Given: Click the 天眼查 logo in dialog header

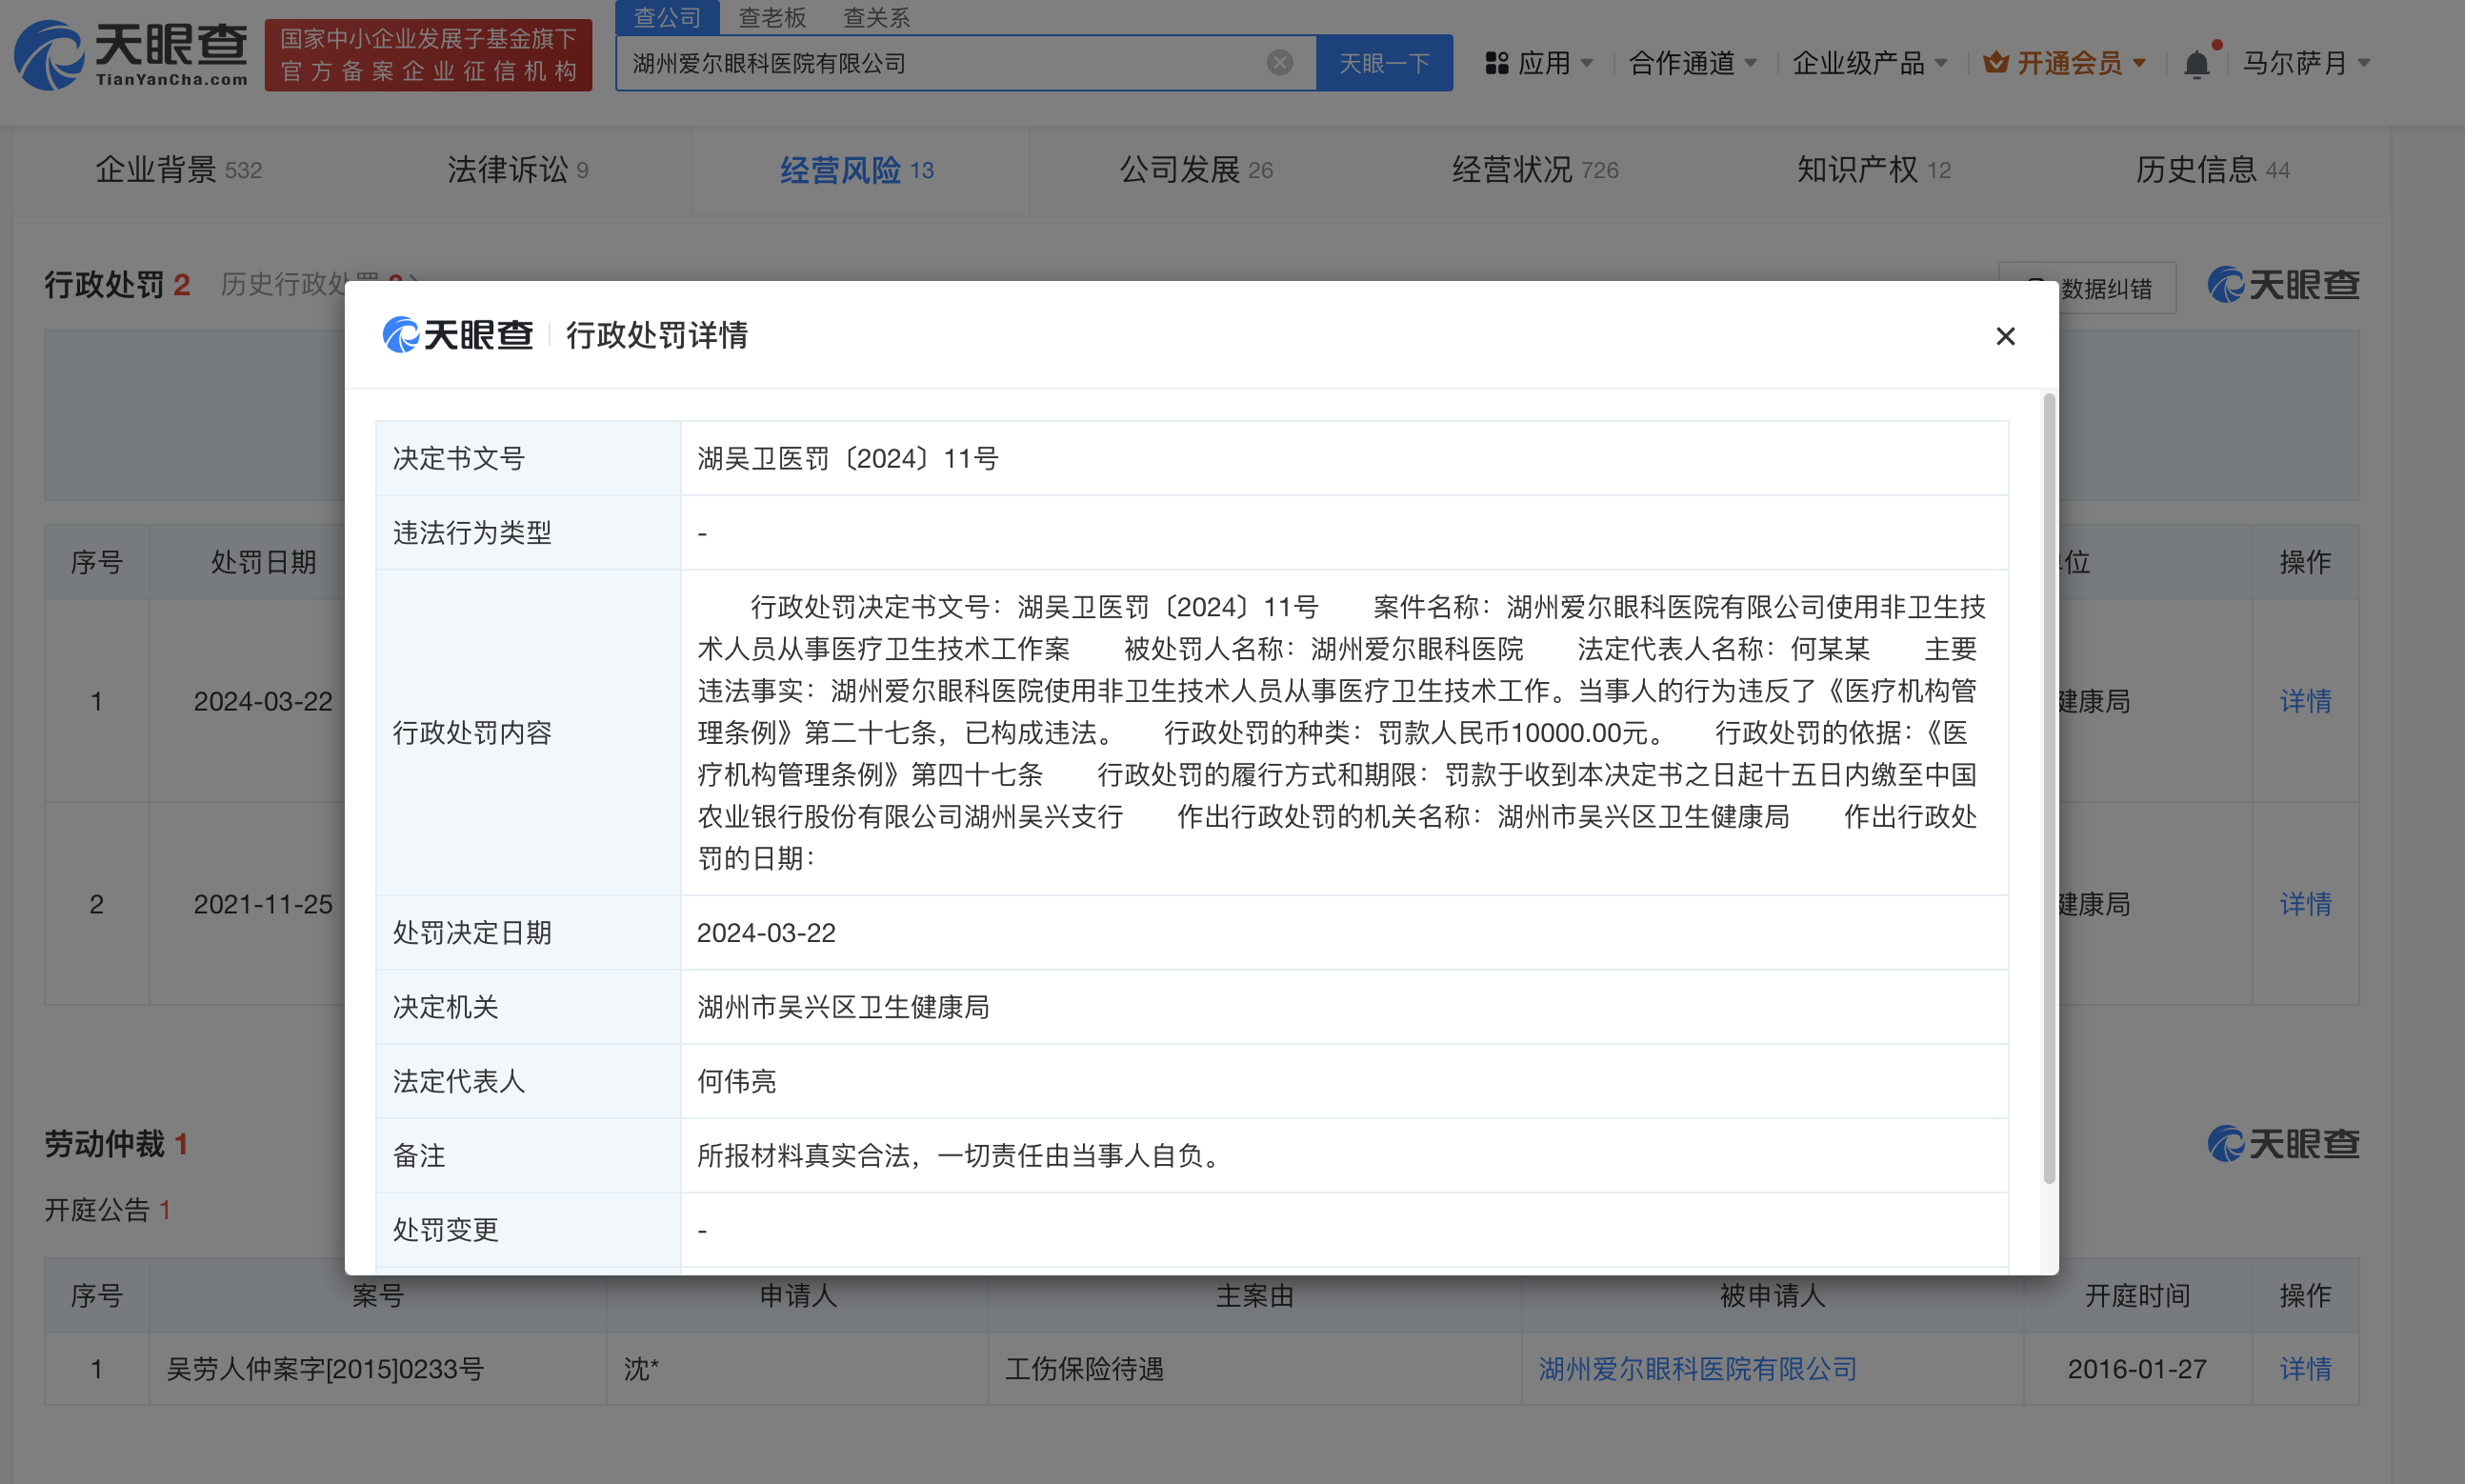Looking at the screenshot, I should tap(457, 335).
